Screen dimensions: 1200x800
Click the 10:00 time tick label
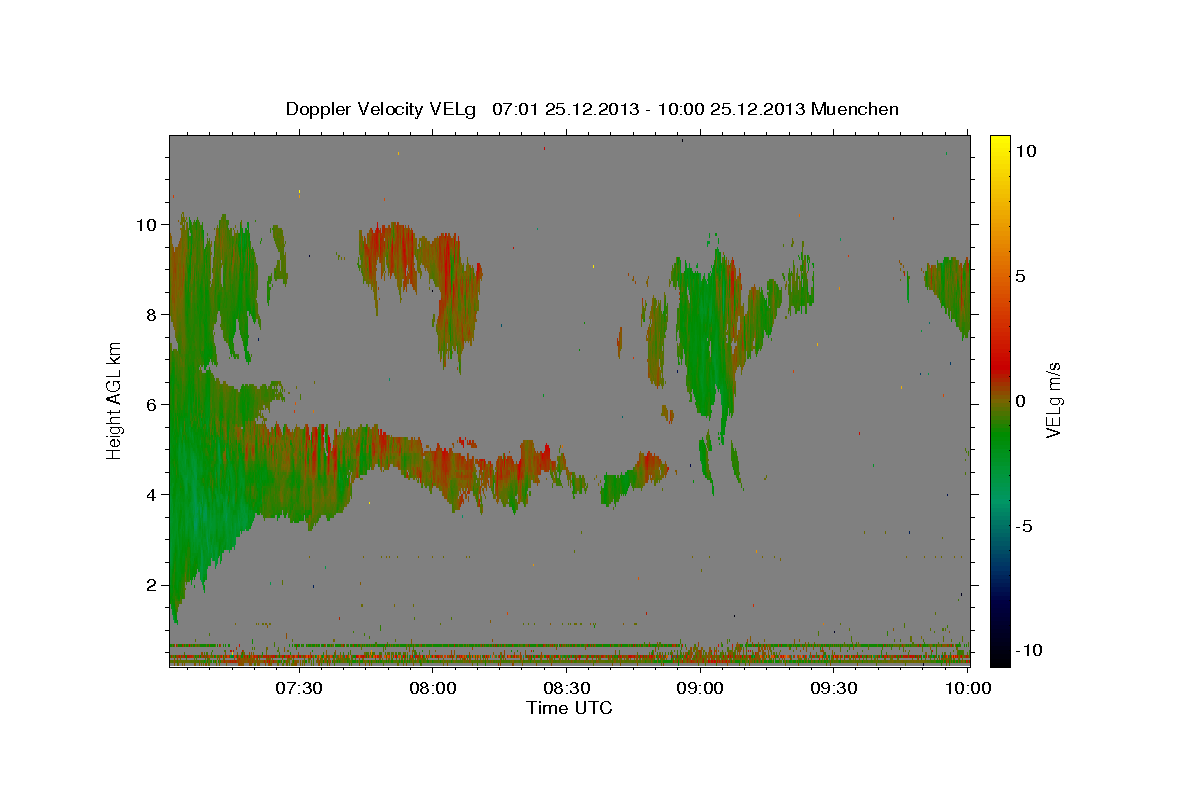point(968,688)
